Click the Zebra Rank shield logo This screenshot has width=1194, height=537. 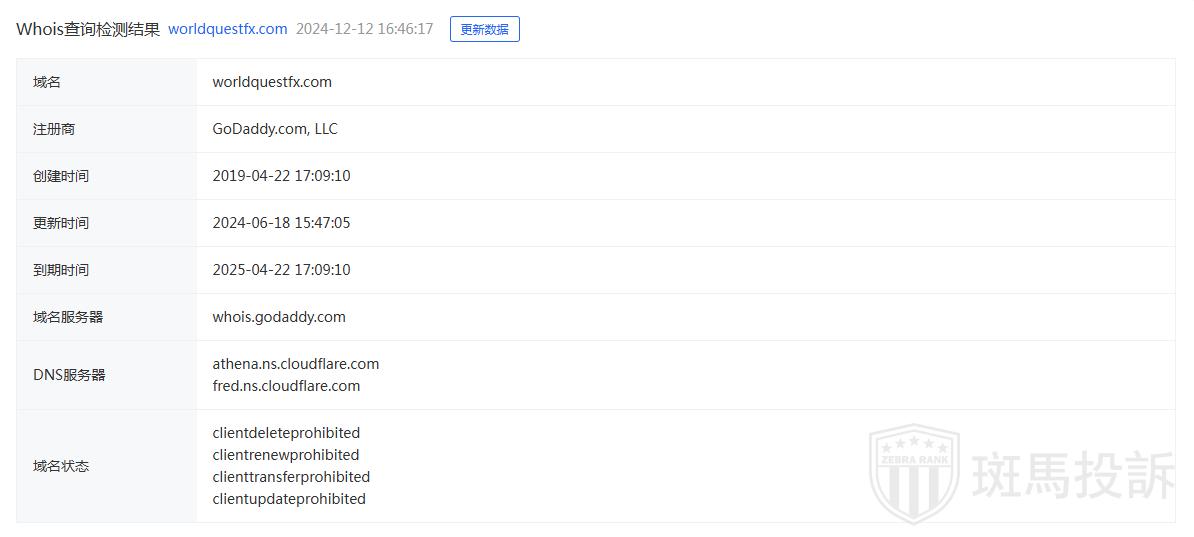pyautogui.click(x=913, y=474)
